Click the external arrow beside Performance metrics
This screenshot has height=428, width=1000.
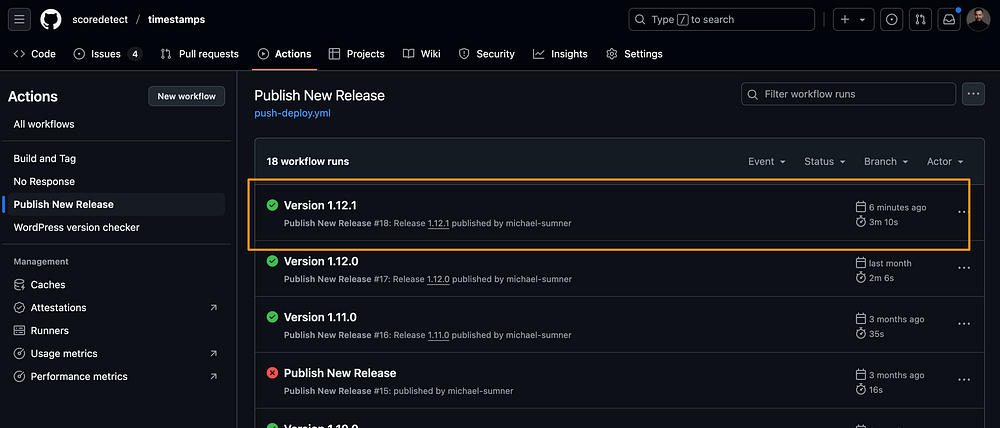point(213,377)
